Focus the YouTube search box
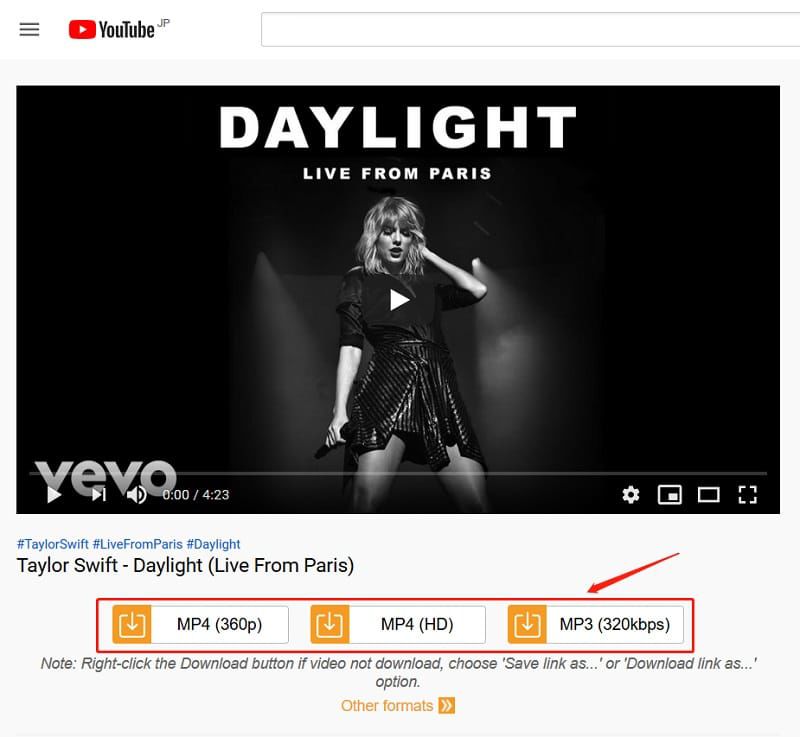Screen dimensions: 800x737 pyautogui.click(x=531, y=30)
